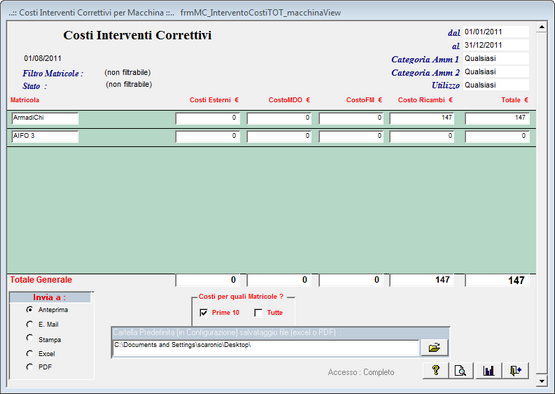Click the CostoFM € column header
555x394 pixels.
364,100
